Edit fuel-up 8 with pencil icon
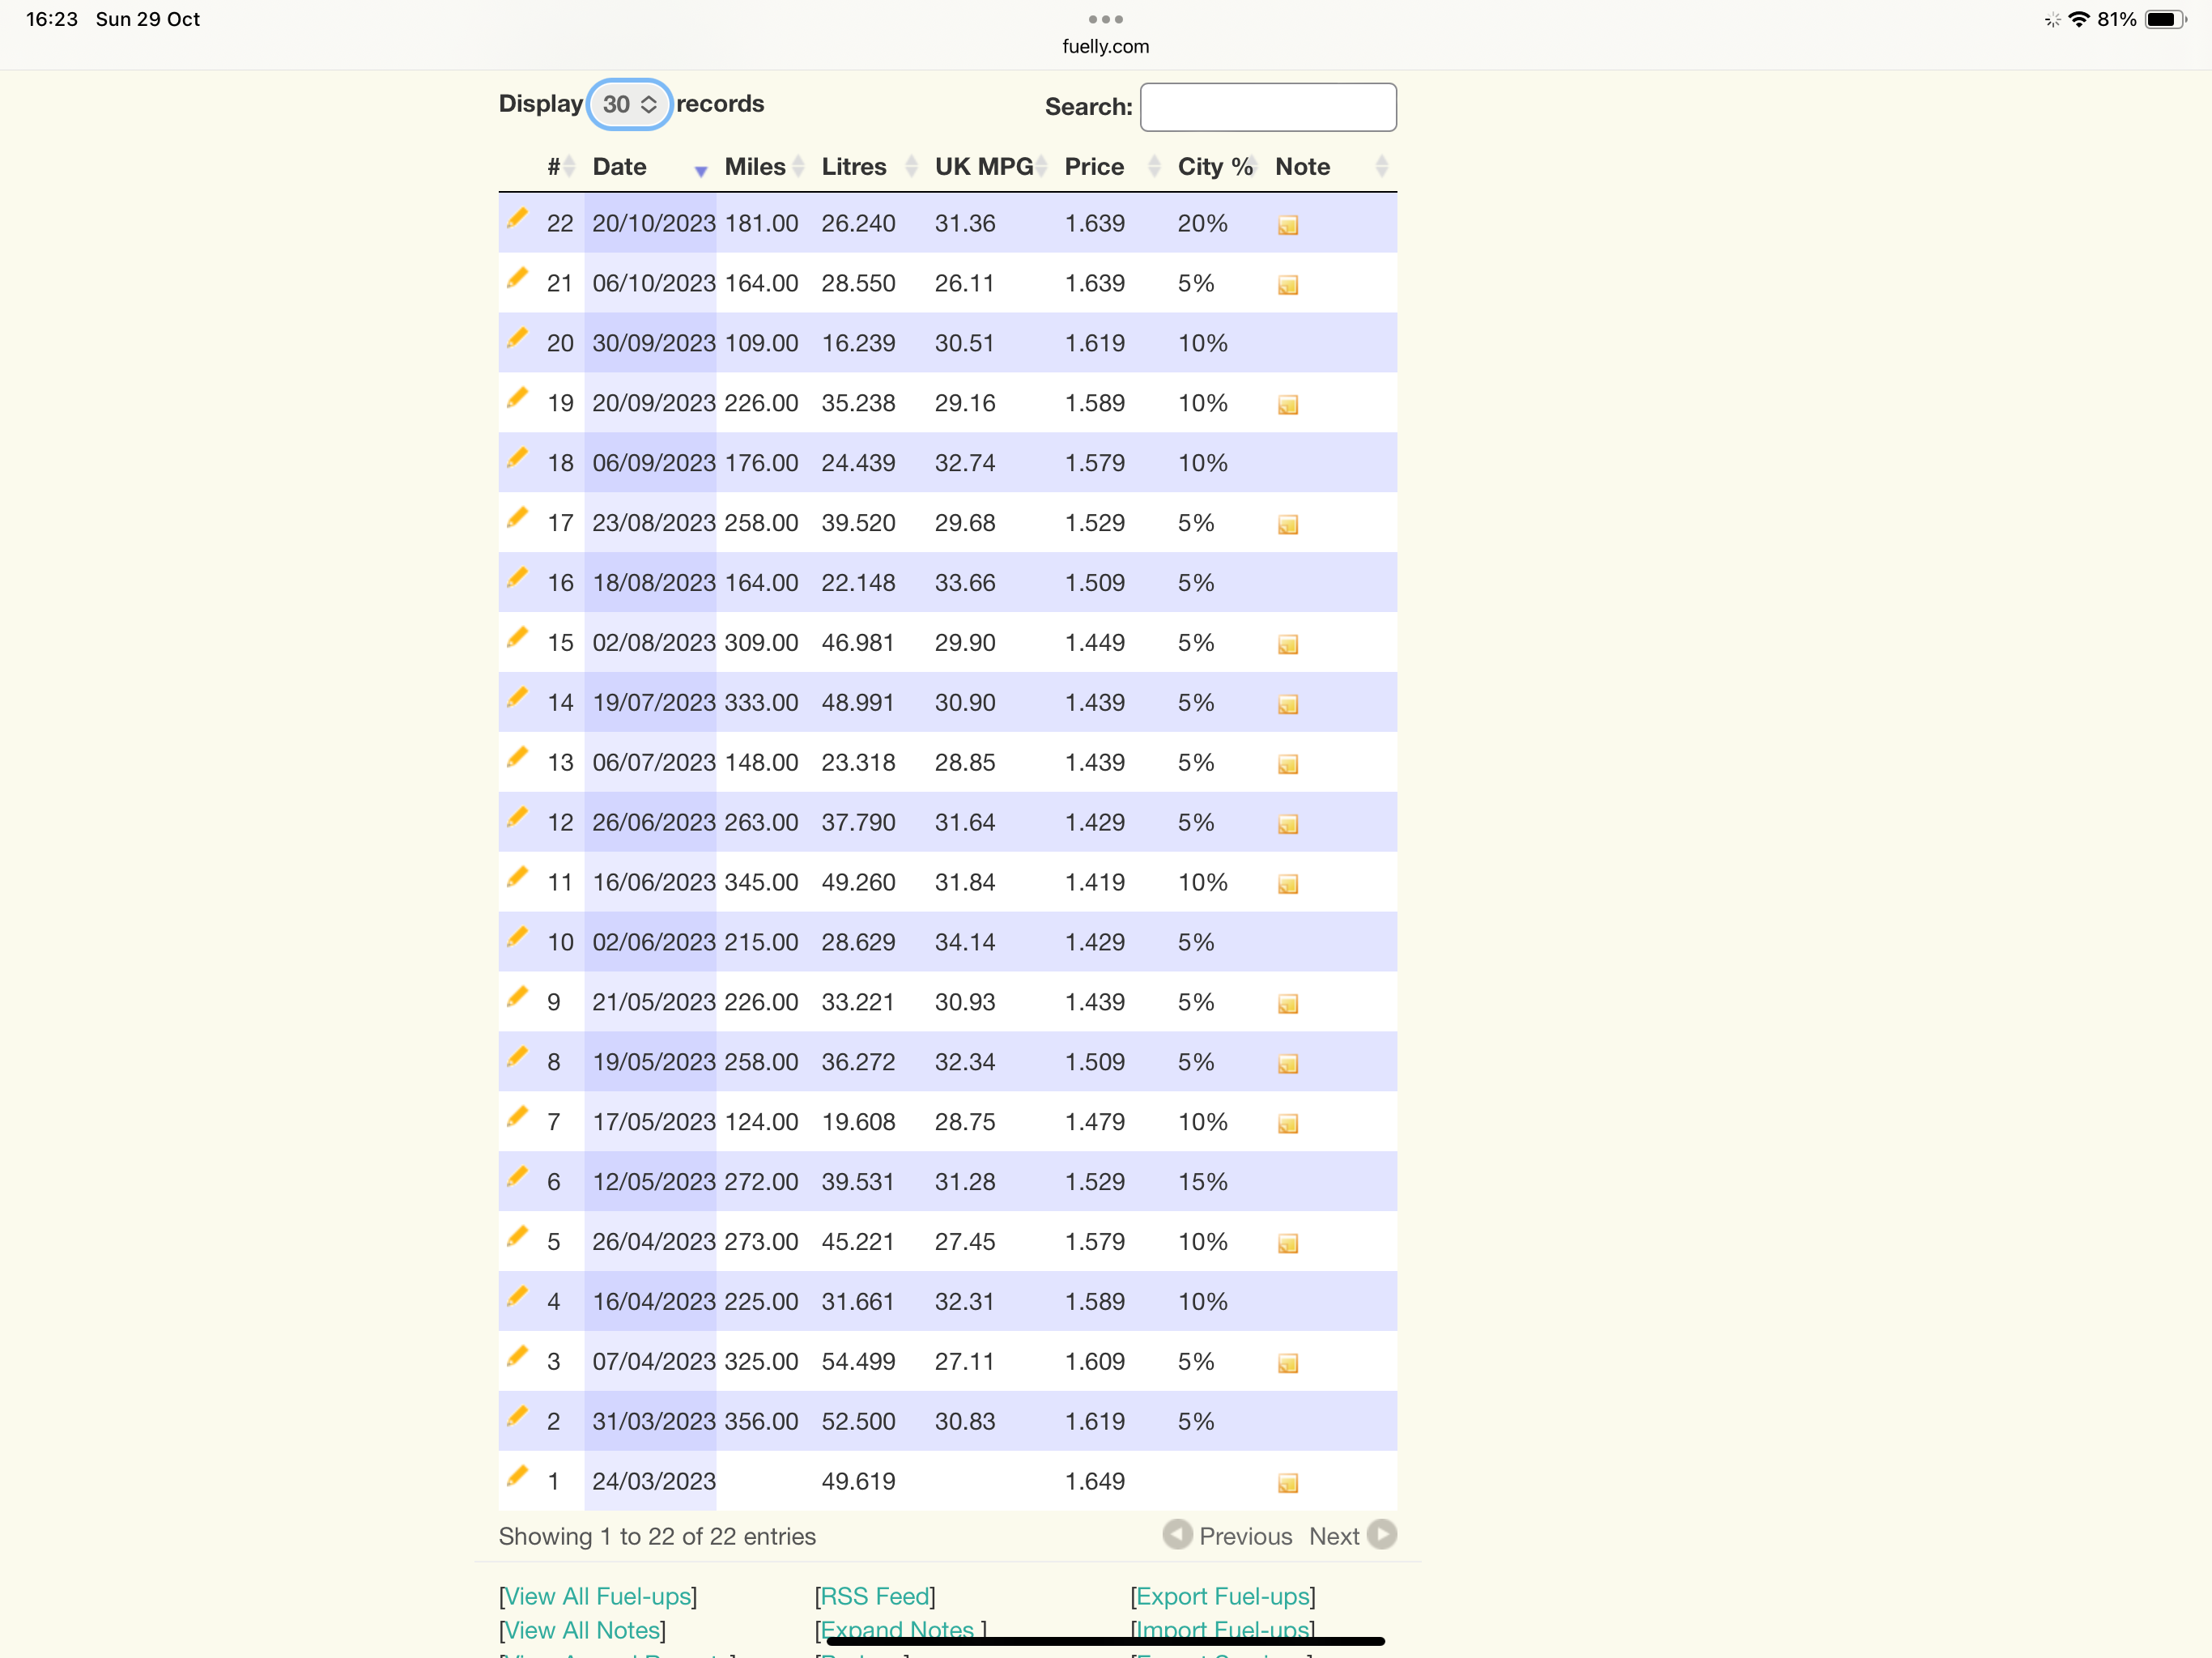Viewport: 2212px width, 1658px height. 517,1057
